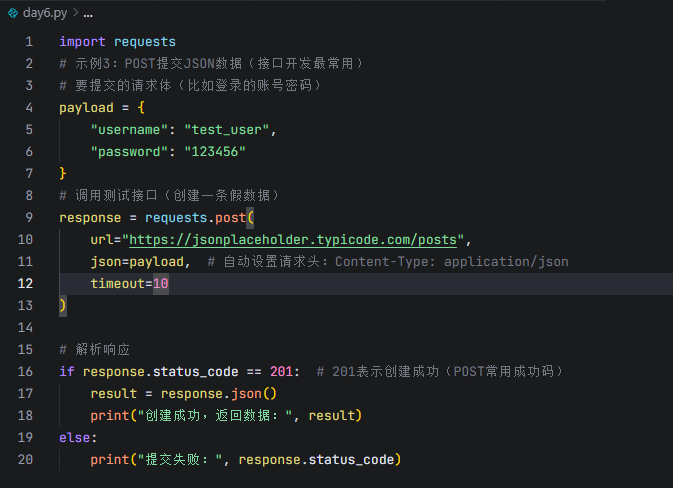Click 'print' on line 18
Viewport: 673px width, 488px height.
tap(110, 415)
